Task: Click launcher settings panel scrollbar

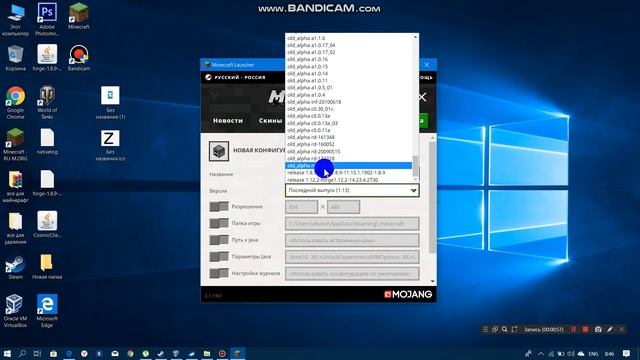Action: pos(432,197)
